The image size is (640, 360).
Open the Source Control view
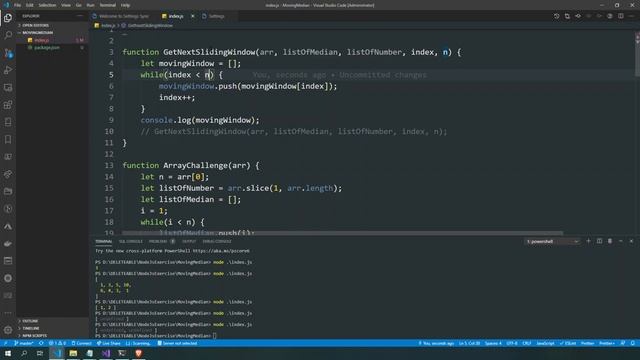point(8,53)
